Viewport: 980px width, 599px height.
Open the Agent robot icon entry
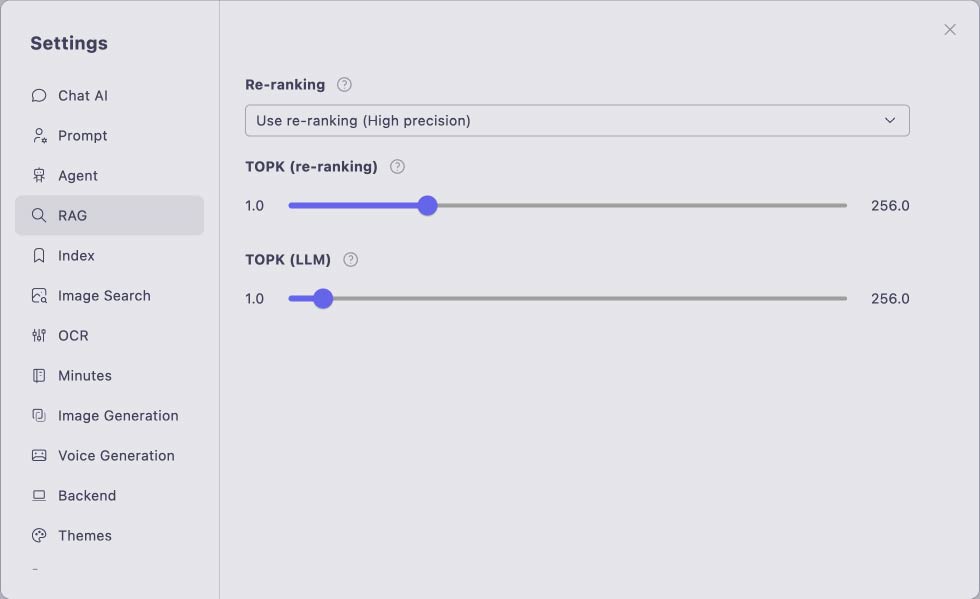click(x=39, y=176)
